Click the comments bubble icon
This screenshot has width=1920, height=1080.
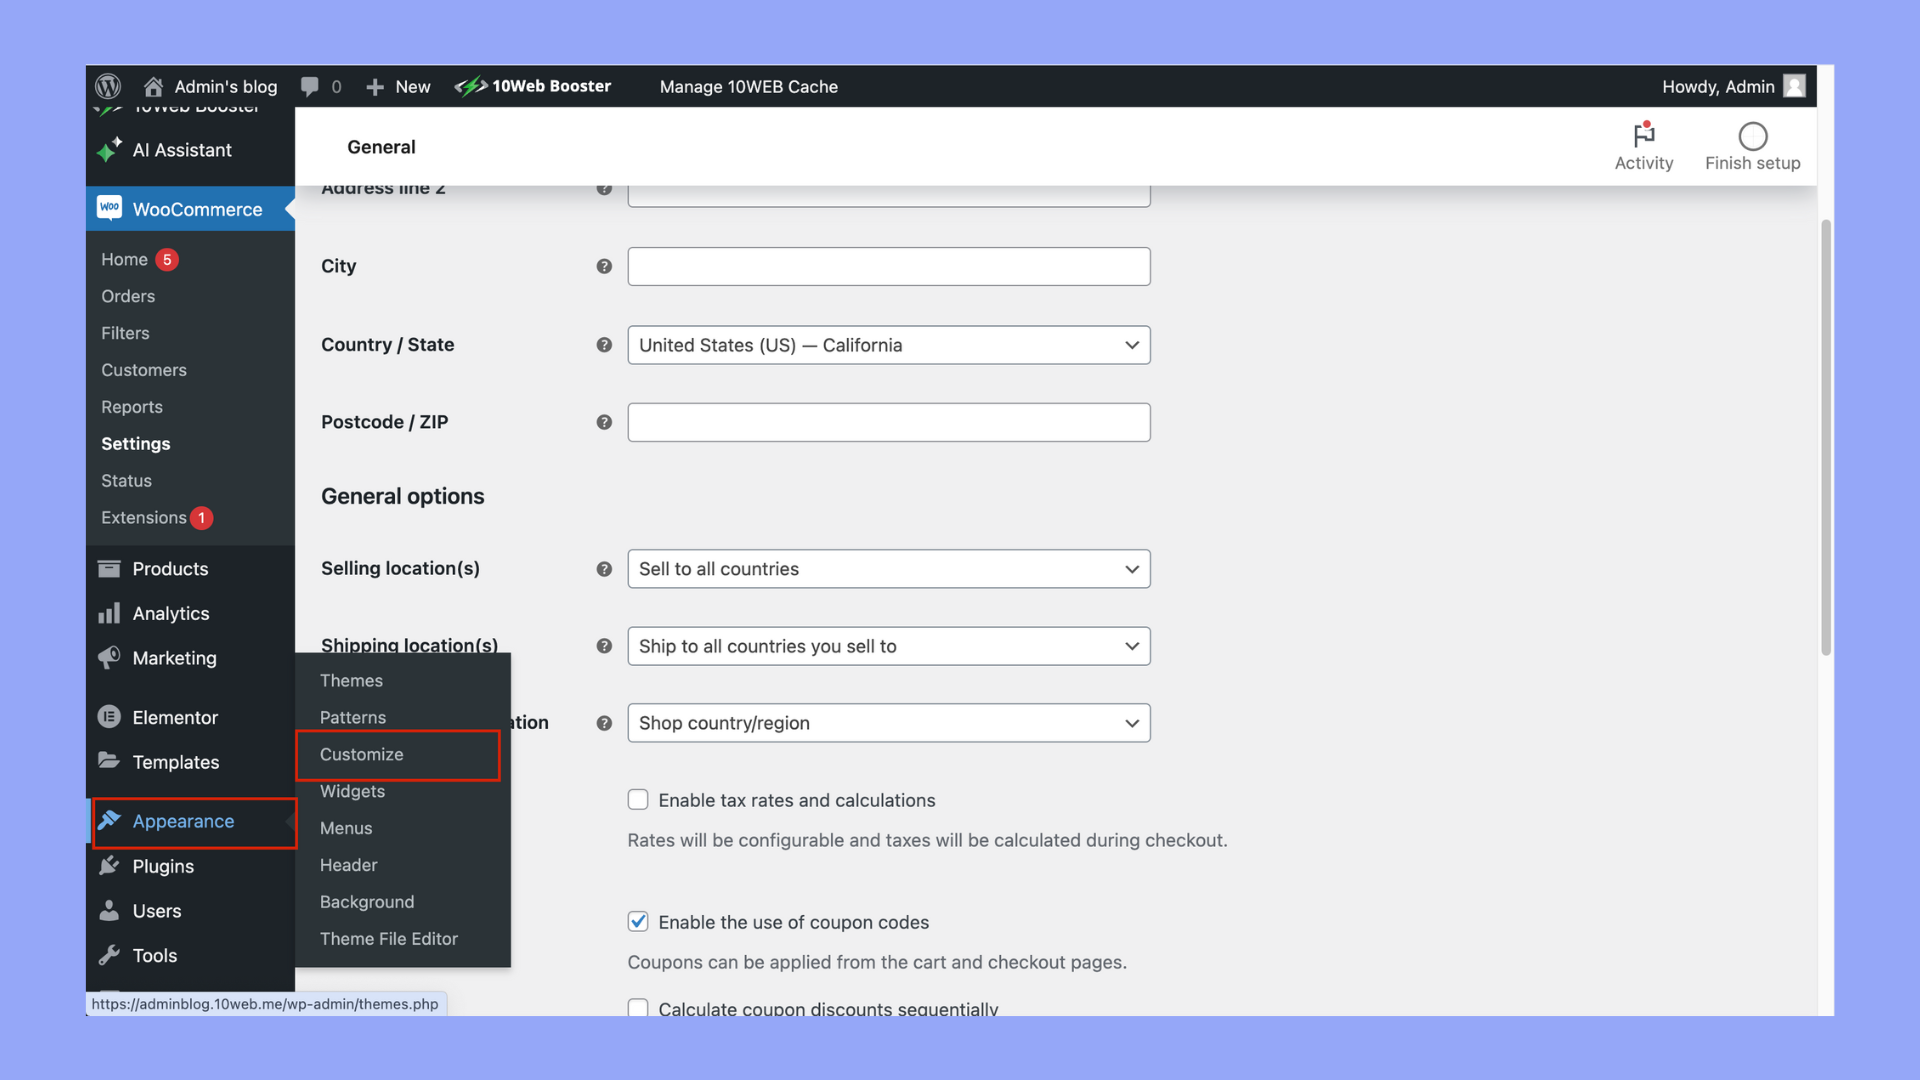(310, 86)
